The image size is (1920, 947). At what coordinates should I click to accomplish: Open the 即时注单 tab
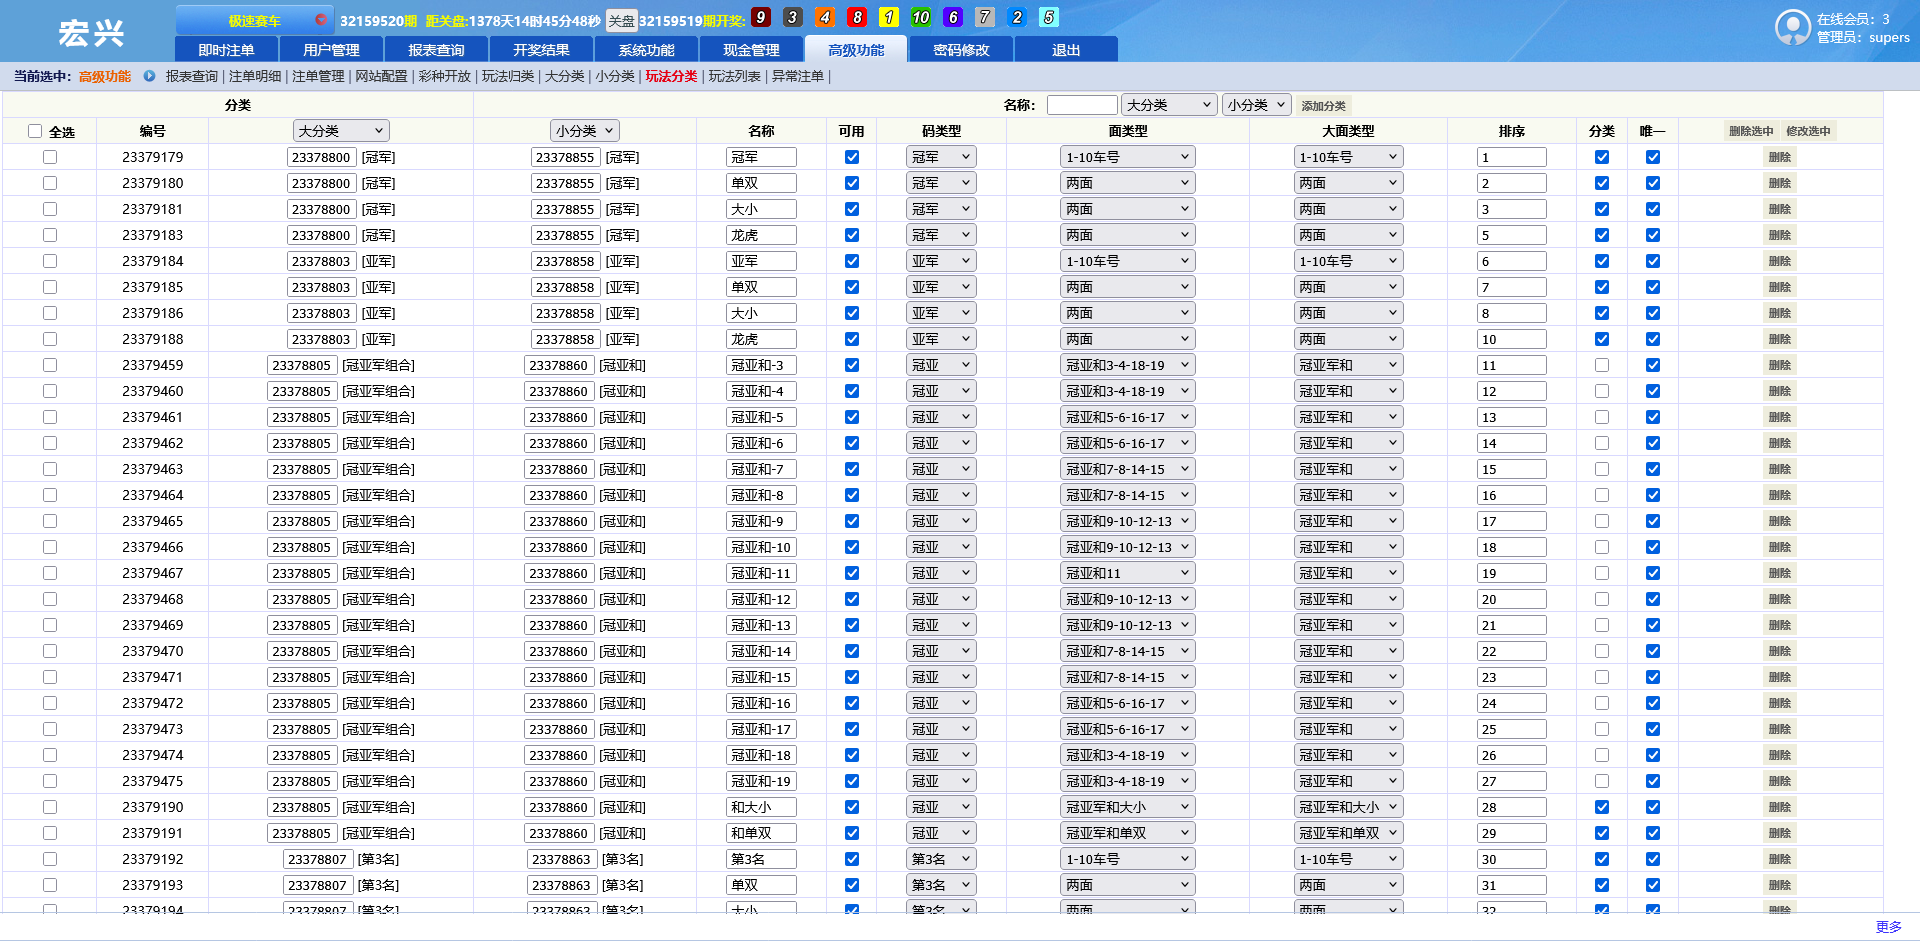(226, 50)
